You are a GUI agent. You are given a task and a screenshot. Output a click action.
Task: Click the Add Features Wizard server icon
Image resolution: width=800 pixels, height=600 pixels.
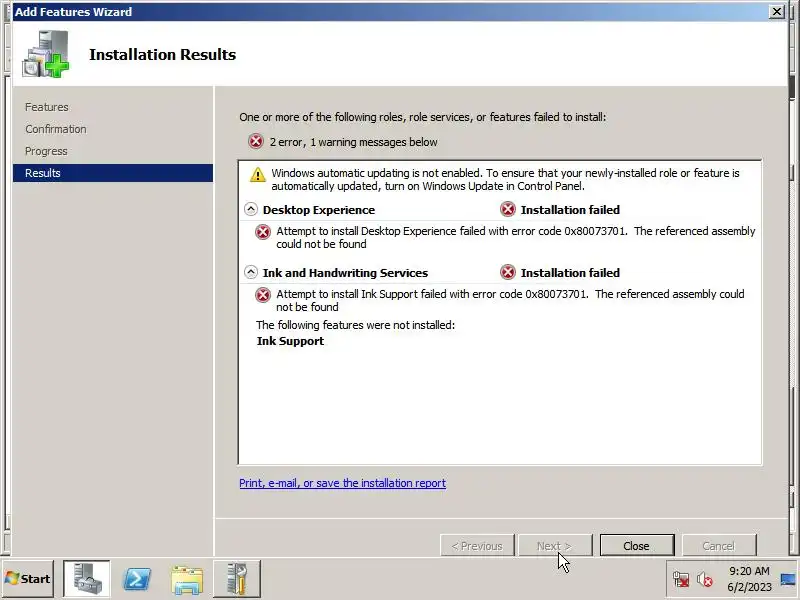[x=45, y=54]
